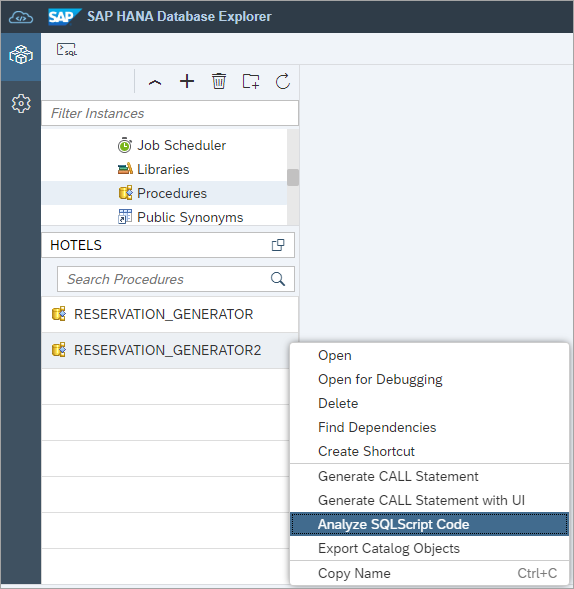
Task: Refresh the instance list
Action: pyautogui.click(x=283, y=81)
